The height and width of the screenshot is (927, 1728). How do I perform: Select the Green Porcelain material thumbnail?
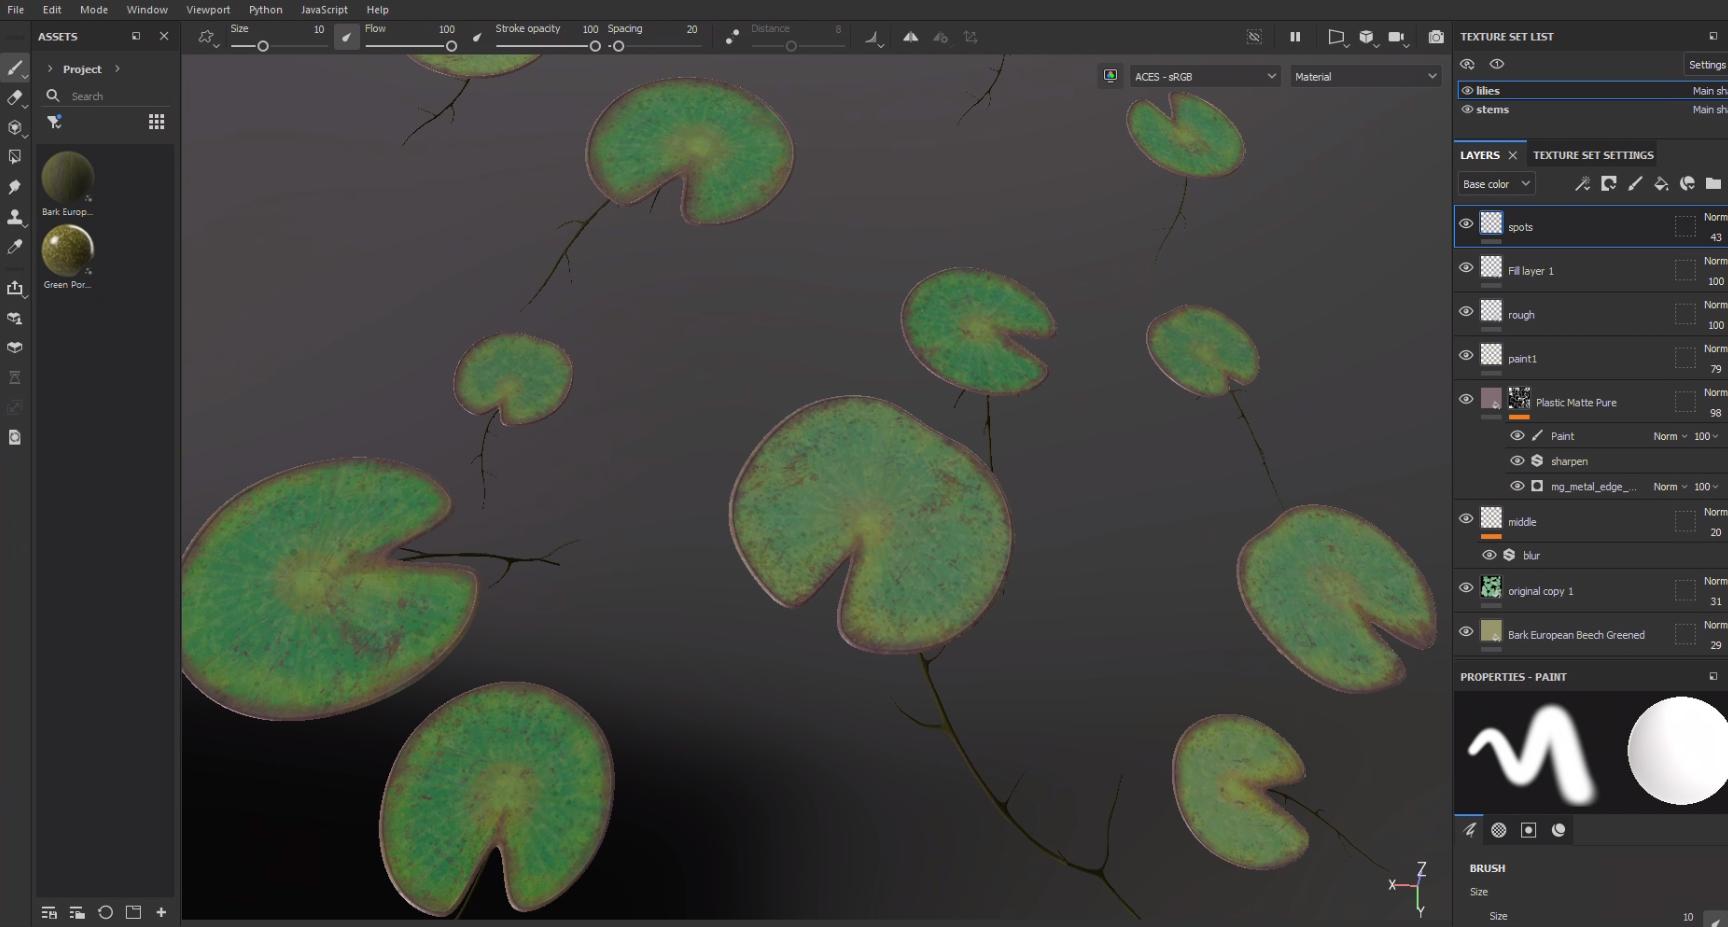pos(67,251)
